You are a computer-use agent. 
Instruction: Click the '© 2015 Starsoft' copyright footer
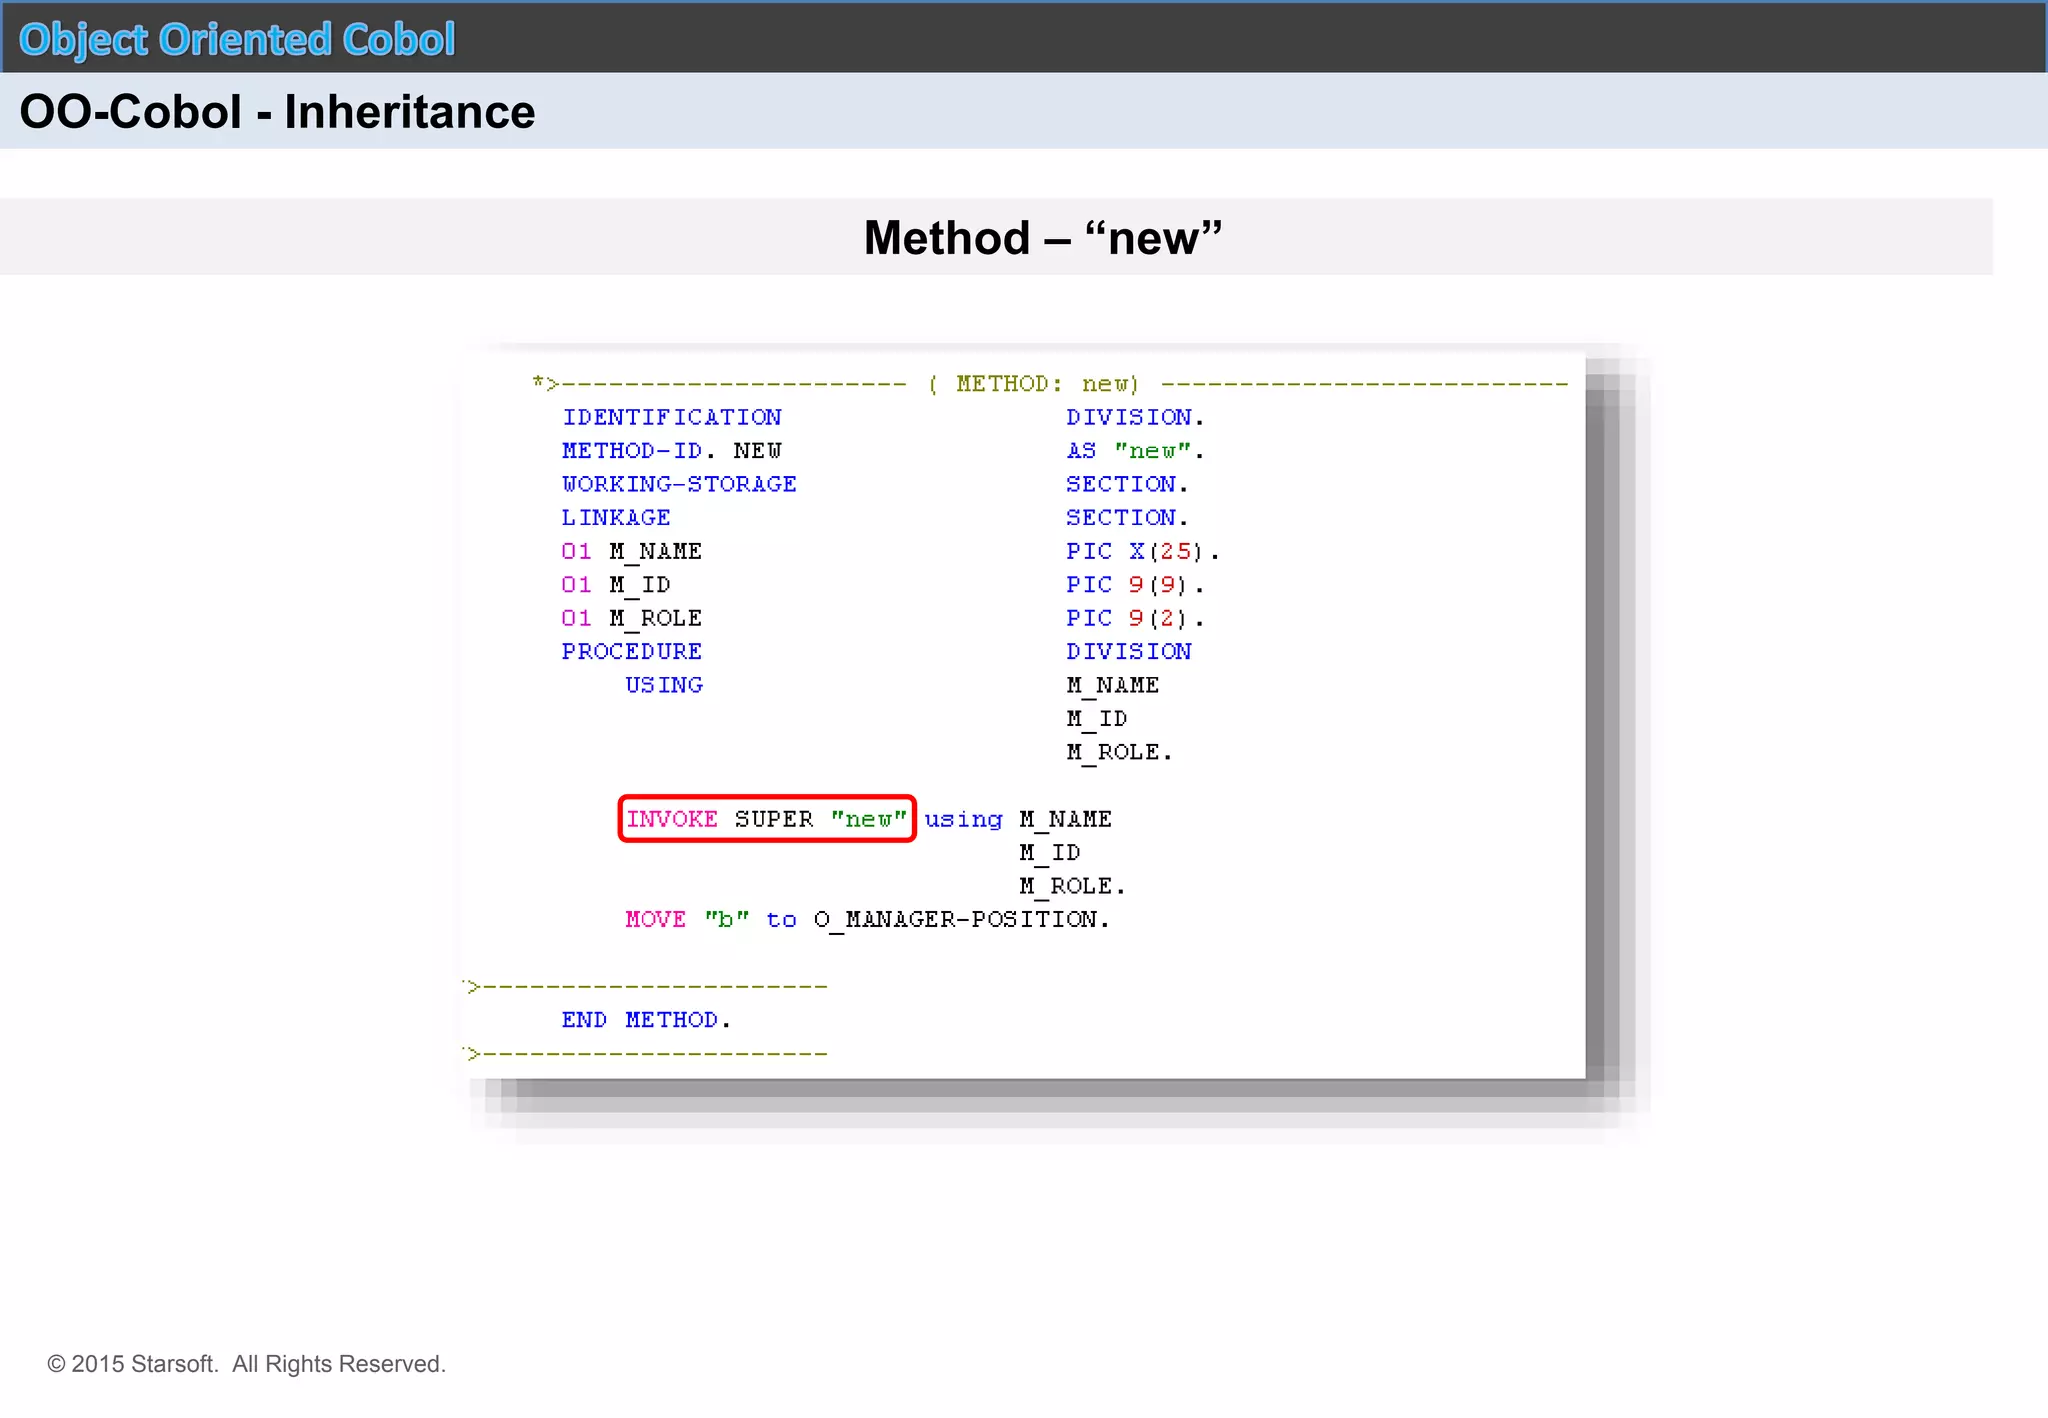click(246, 1364)
